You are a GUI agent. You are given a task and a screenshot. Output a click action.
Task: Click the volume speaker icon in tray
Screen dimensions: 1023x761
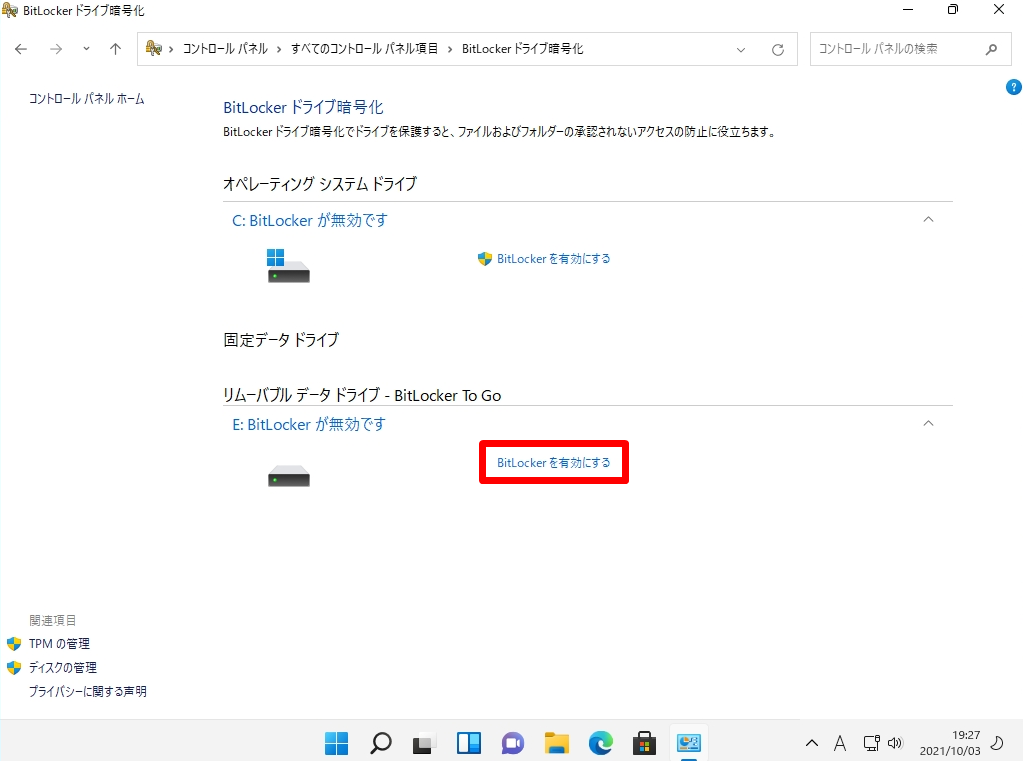click(x=895, y=743)
